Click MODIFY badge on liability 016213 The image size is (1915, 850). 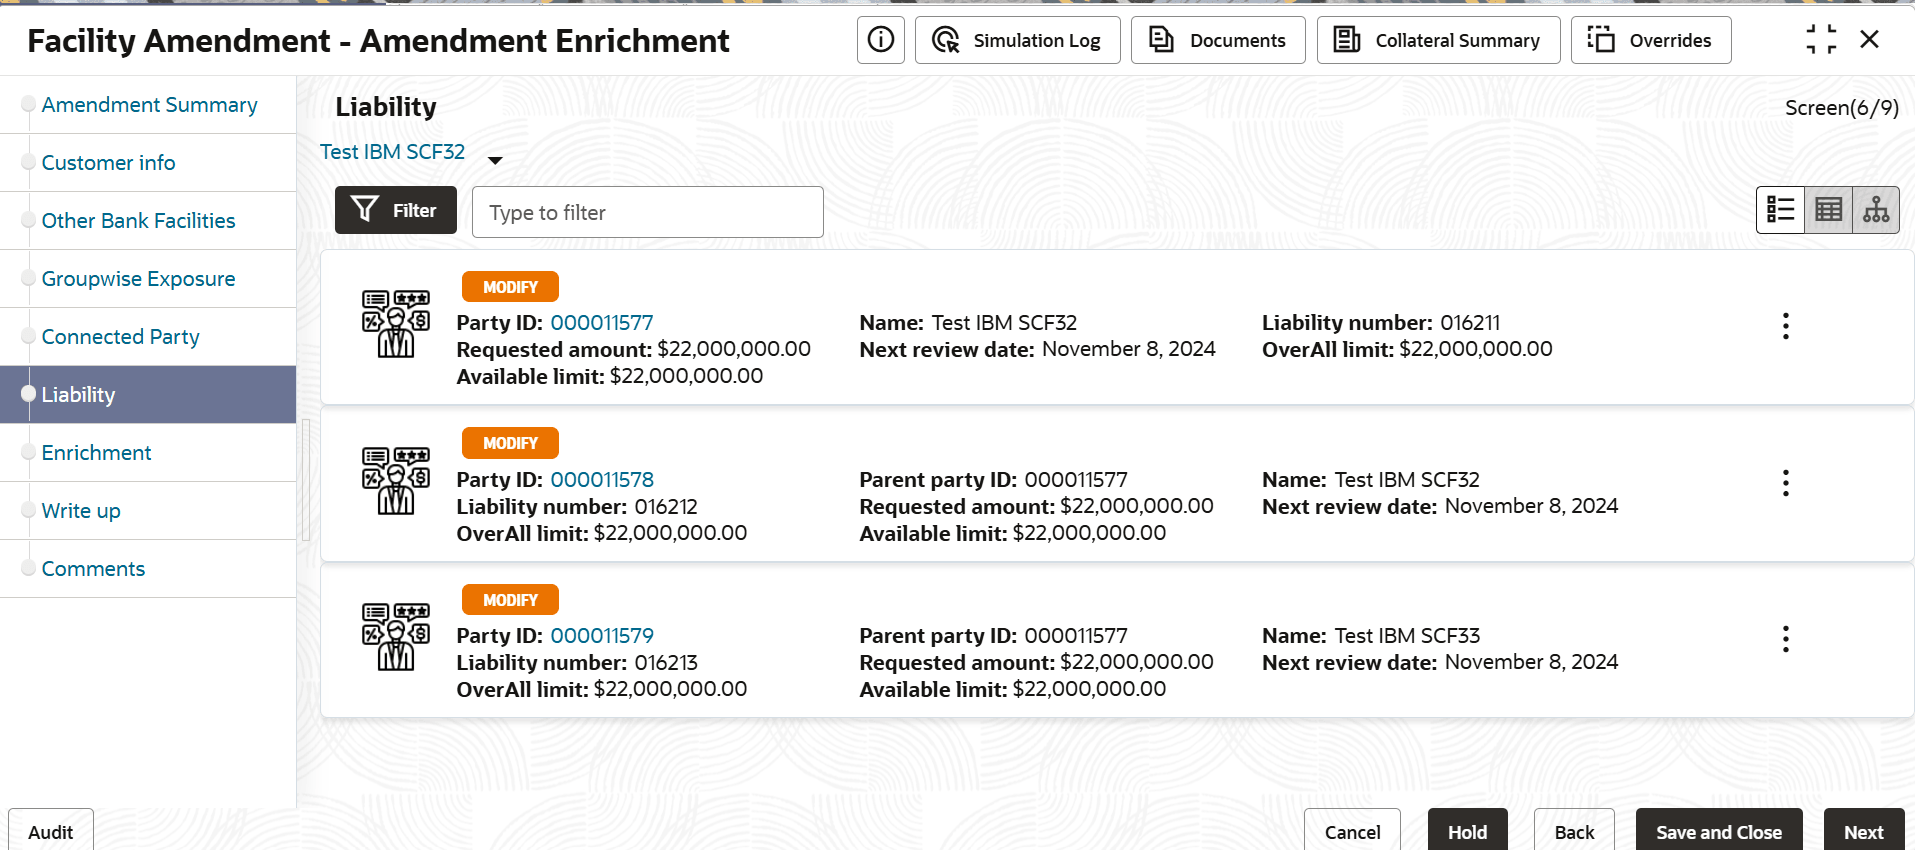[510, 600]
